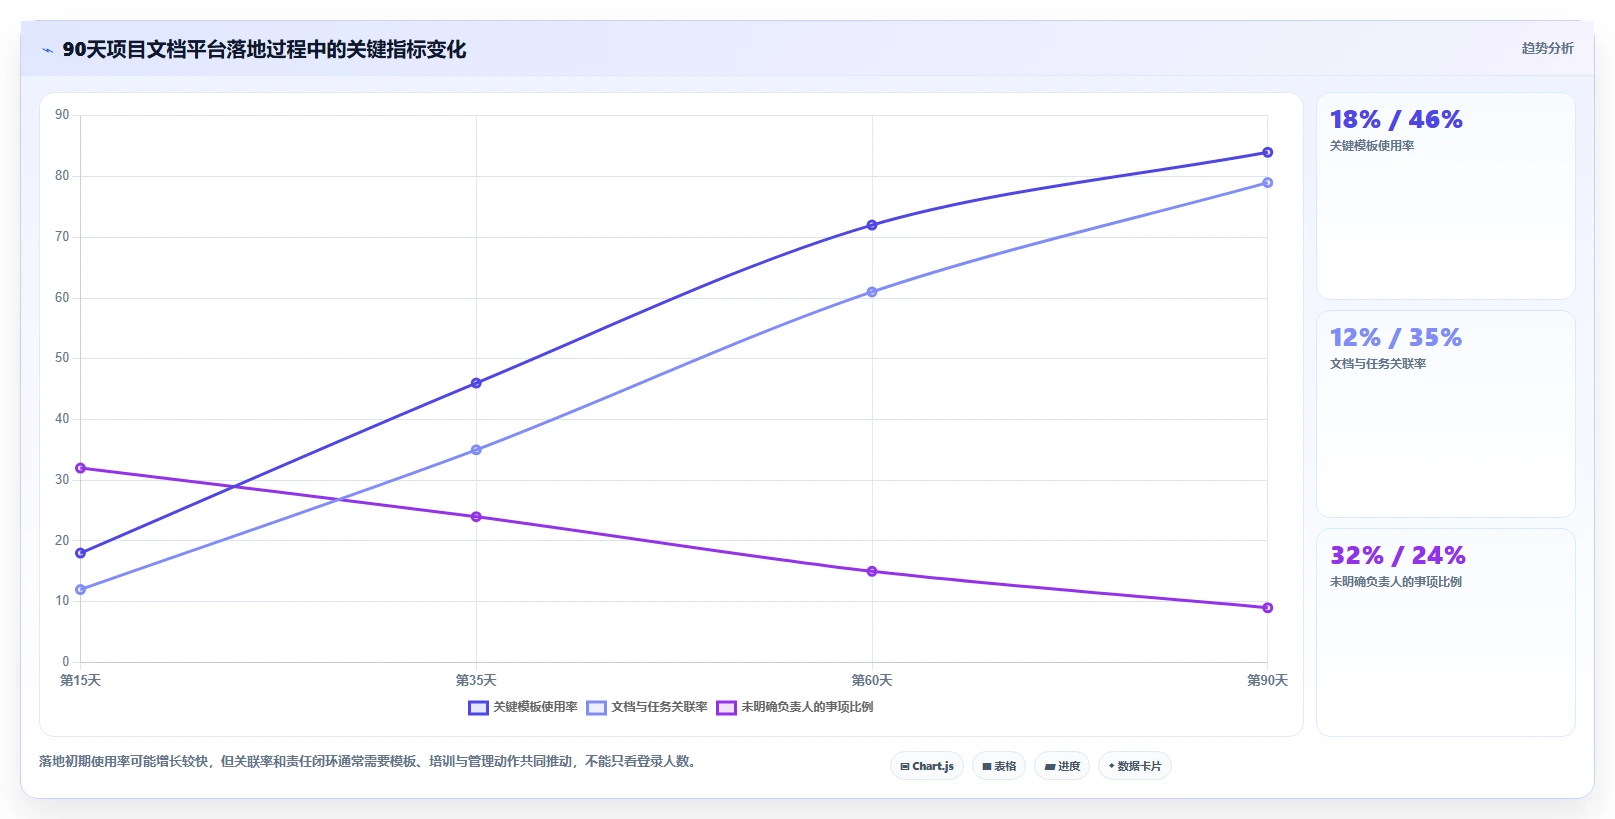Click the 文档与任务关联率 point at 第90天

pos(1267,183)
